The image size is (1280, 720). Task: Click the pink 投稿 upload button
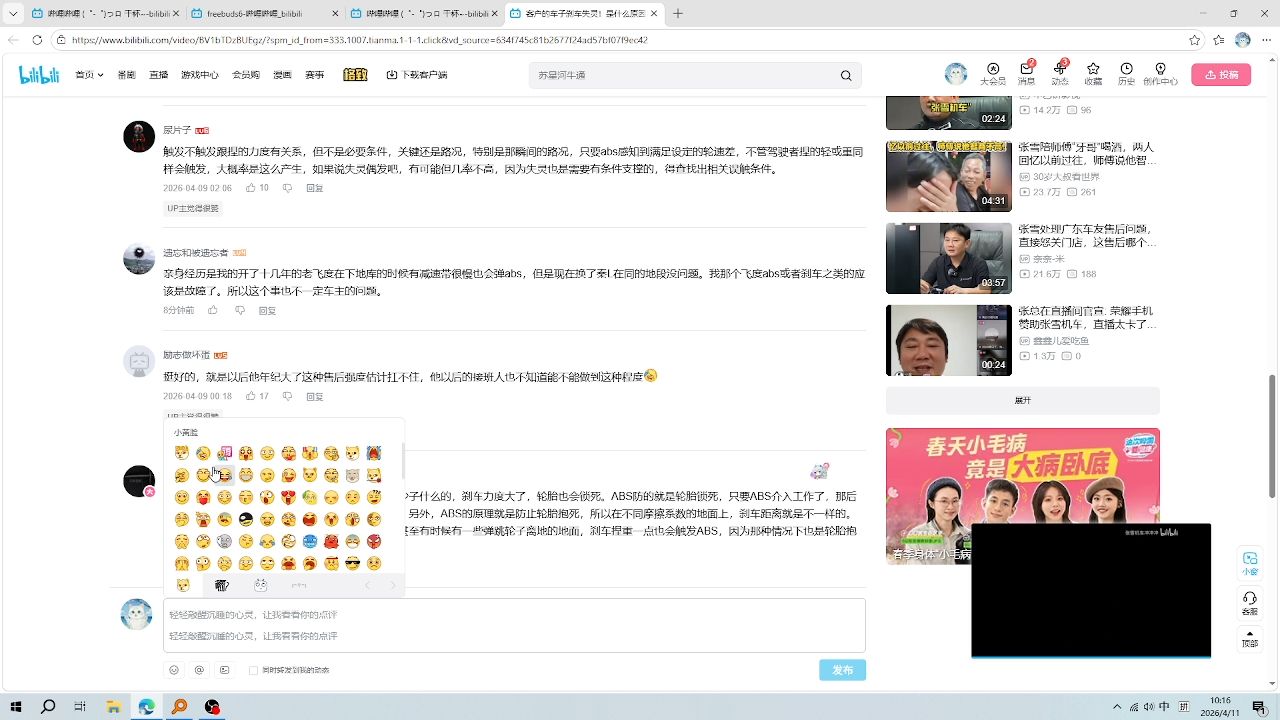[1221, 75]
